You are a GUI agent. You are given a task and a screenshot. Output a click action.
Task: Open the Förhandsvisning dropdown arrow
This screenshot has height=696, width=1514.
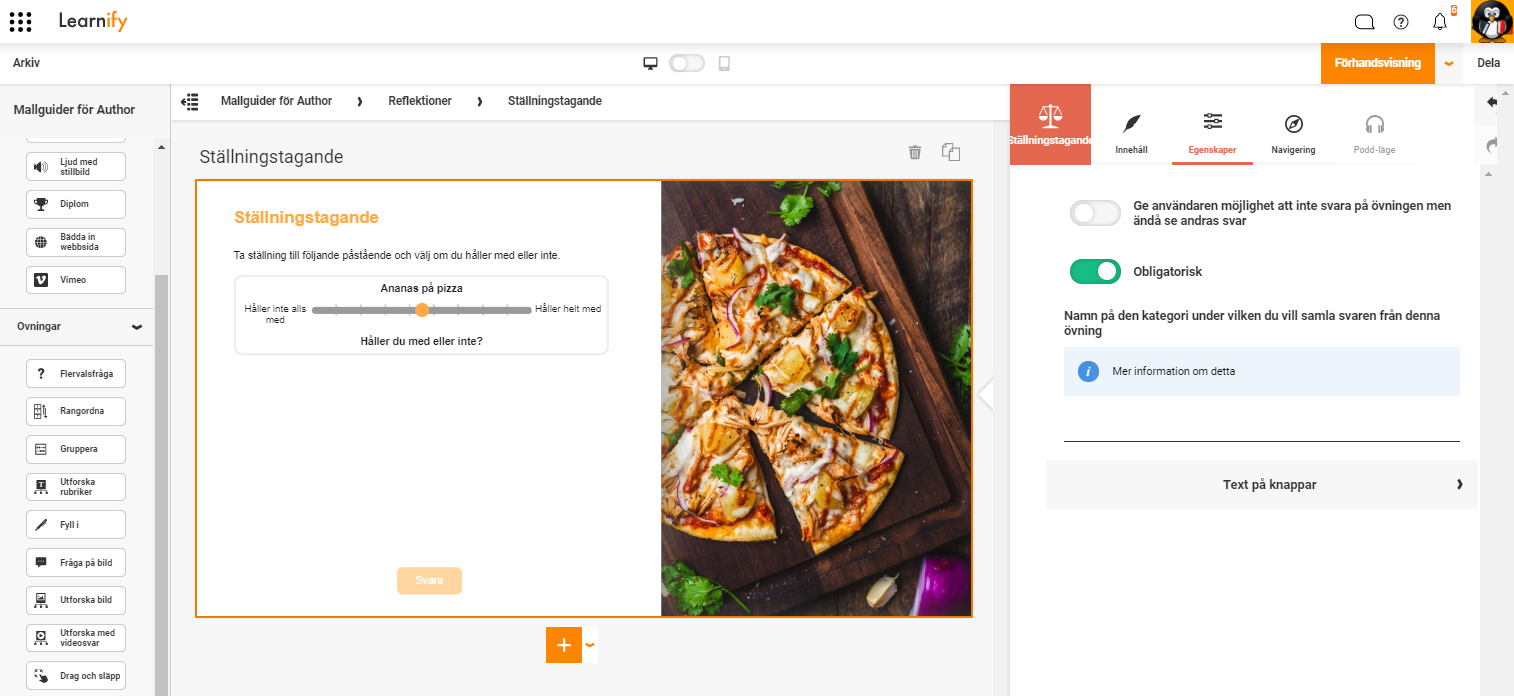pyautogui.click(x=1449, y=63)
